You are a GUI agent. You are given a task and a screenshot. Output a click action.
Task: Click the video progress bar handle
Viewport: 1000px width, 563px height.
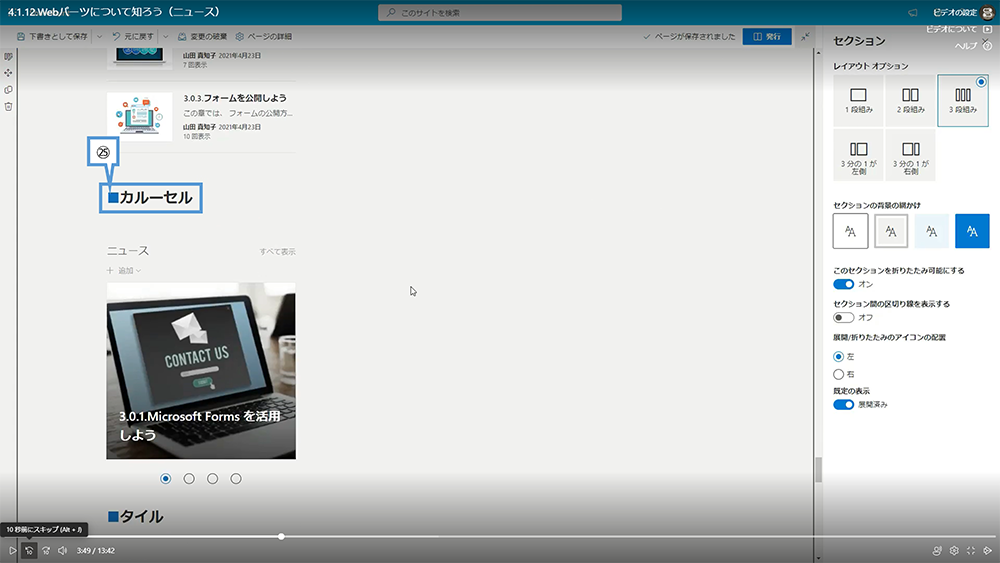click(281, 536)
